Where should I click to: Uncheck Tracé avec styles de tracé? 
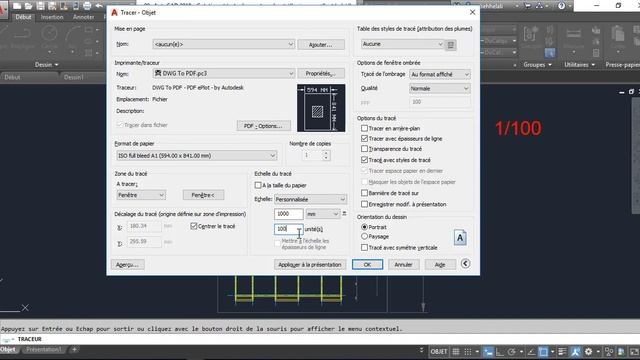coord(364,160)
